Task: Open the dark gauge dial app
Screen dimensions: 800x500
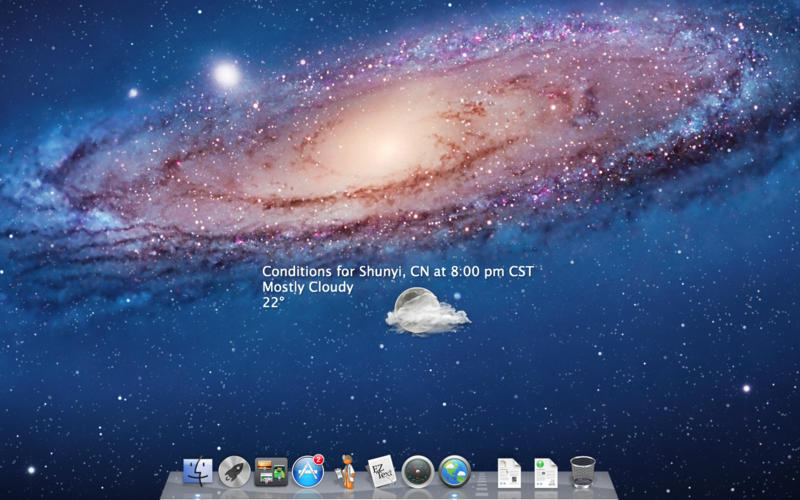Action: pyautogui.click(x=418, y=471)
